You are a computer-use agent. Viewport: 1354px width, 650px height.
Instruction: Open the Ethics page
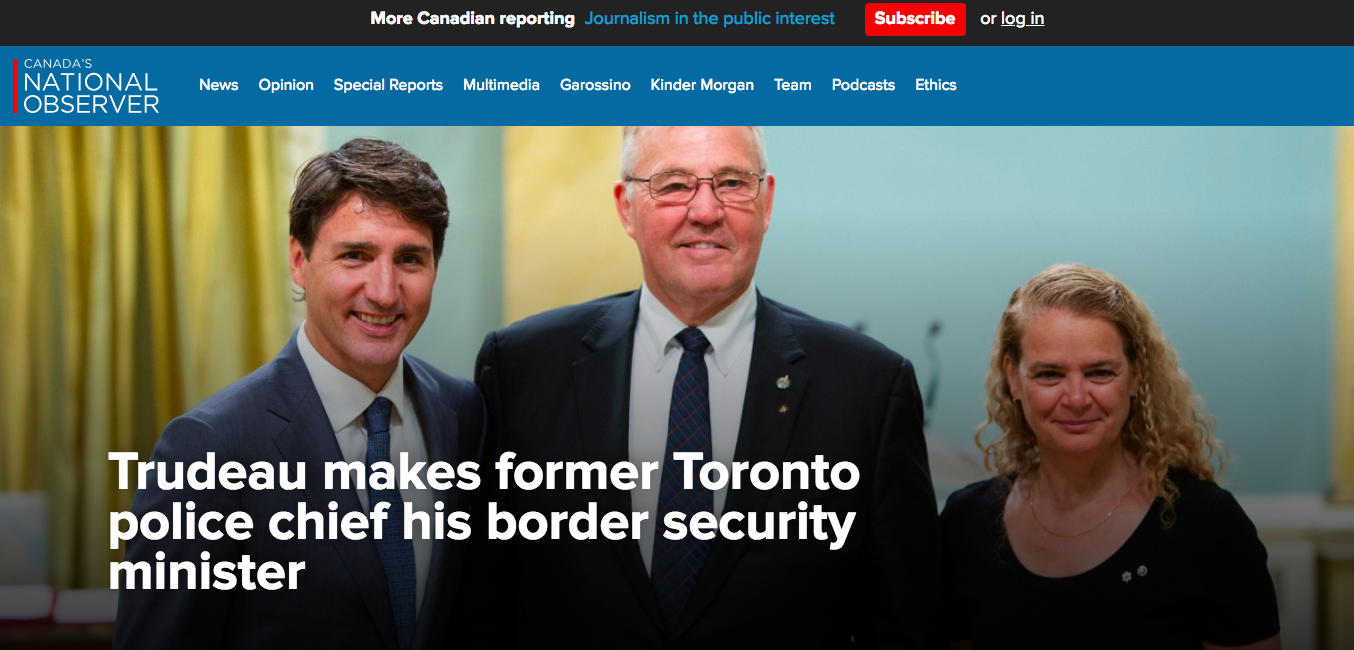click(936, 85)
